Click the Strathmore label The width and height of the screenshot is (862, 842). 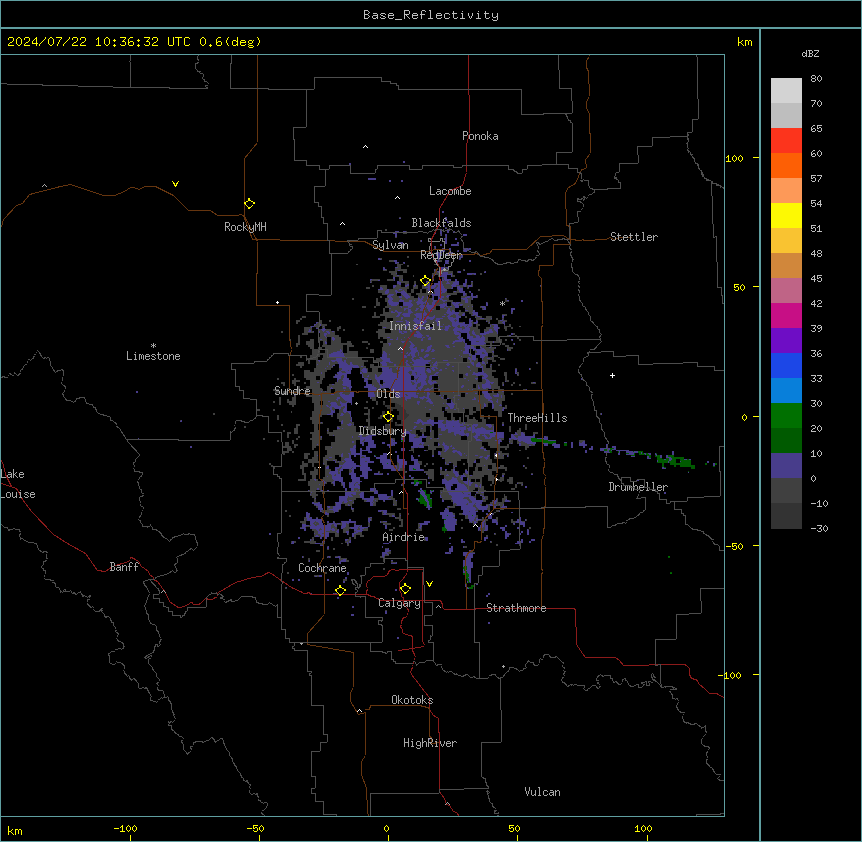click(x=516, y=608)
